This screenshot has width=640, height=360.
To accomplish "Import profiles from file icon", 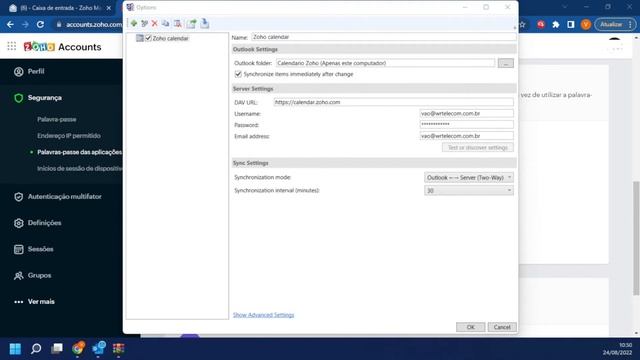I will point(204,23).
